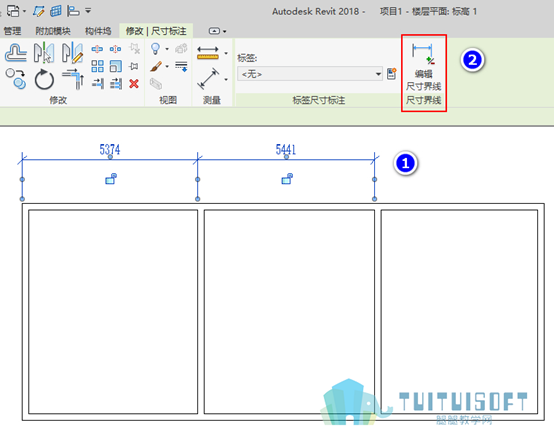This screenshot has width=554, height=436.
Task: Open the label <无> combo box
Action: (x=310, y=74)
